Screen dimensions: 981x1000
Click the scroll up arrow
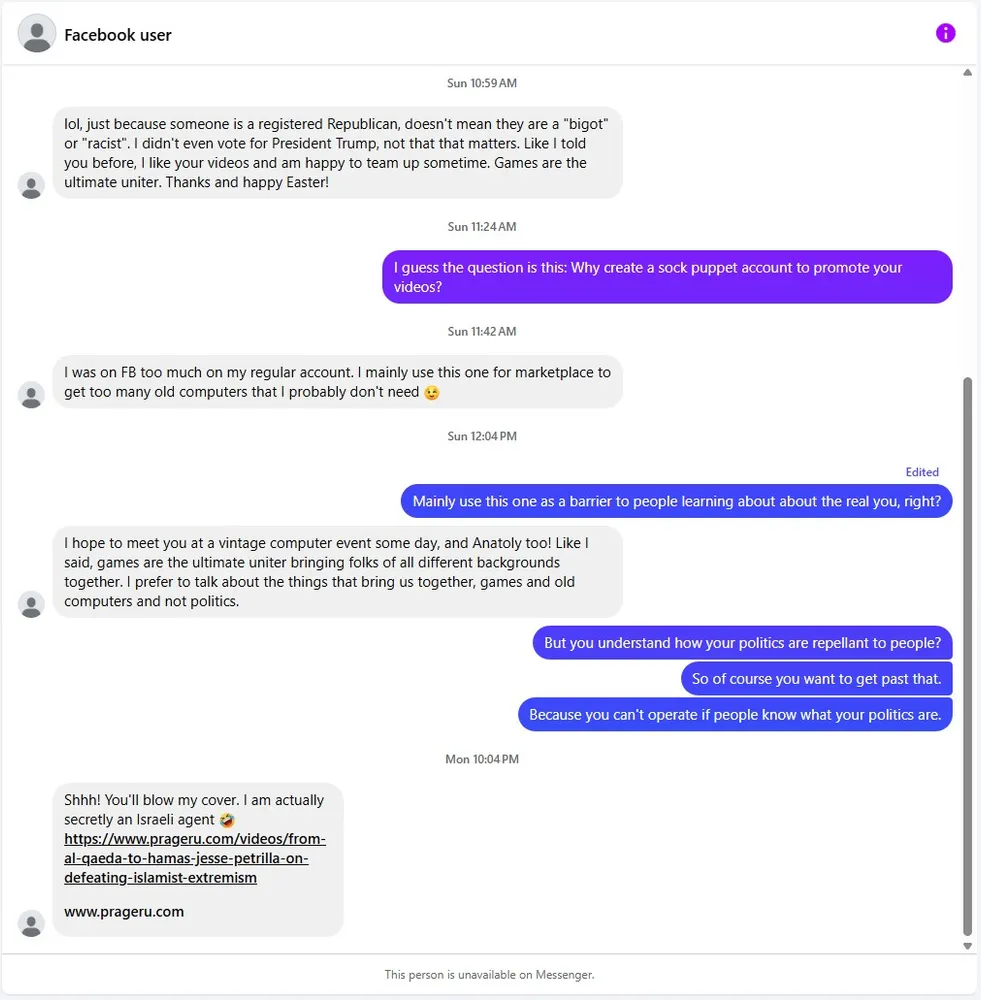tap(967, 73)
